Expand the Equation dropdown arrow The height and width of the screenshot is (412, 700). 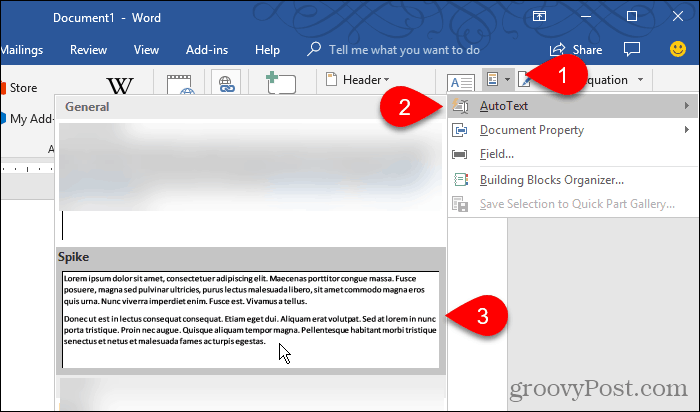640,80
